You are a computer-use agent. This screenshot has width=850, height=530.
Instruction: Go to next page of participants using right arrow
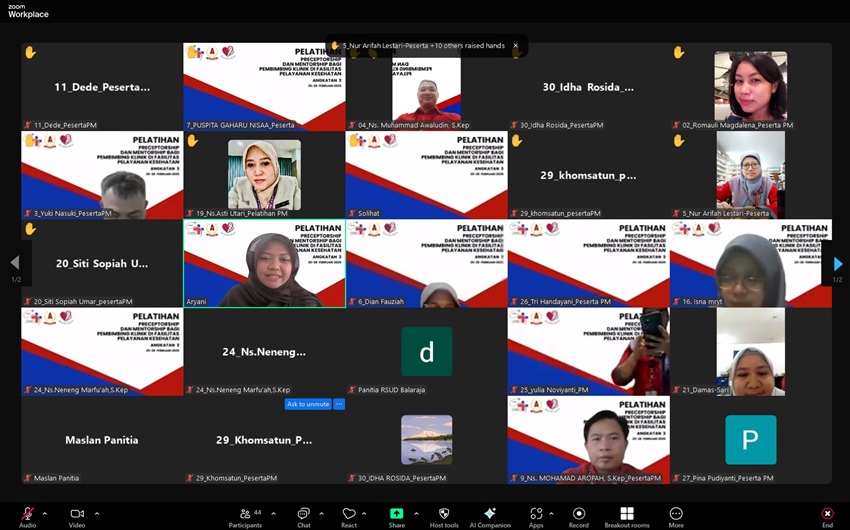(x=838, y=264)
